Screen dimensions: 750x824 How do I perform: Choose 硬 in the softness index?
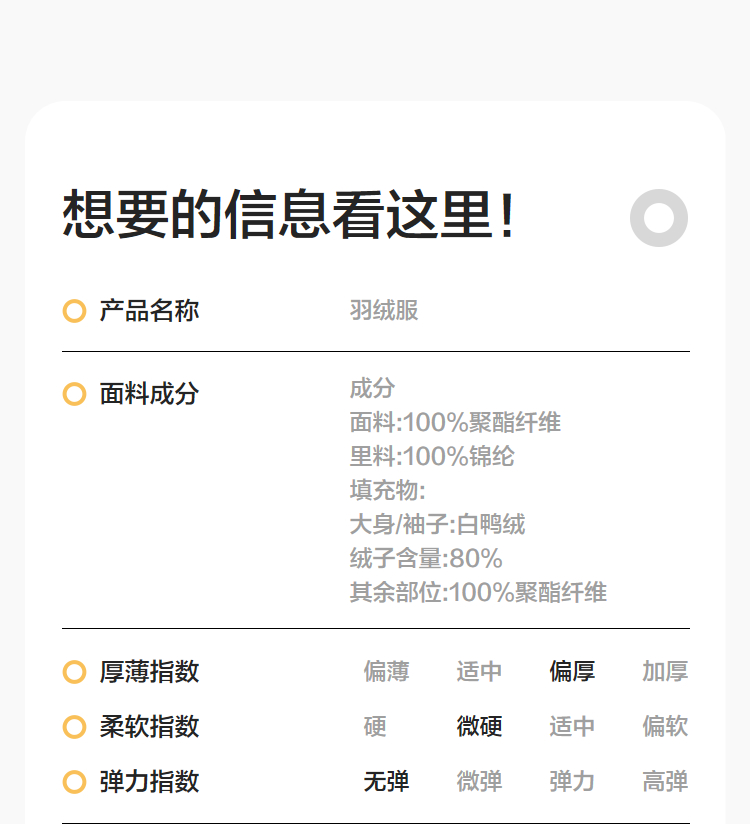(375, 727)
